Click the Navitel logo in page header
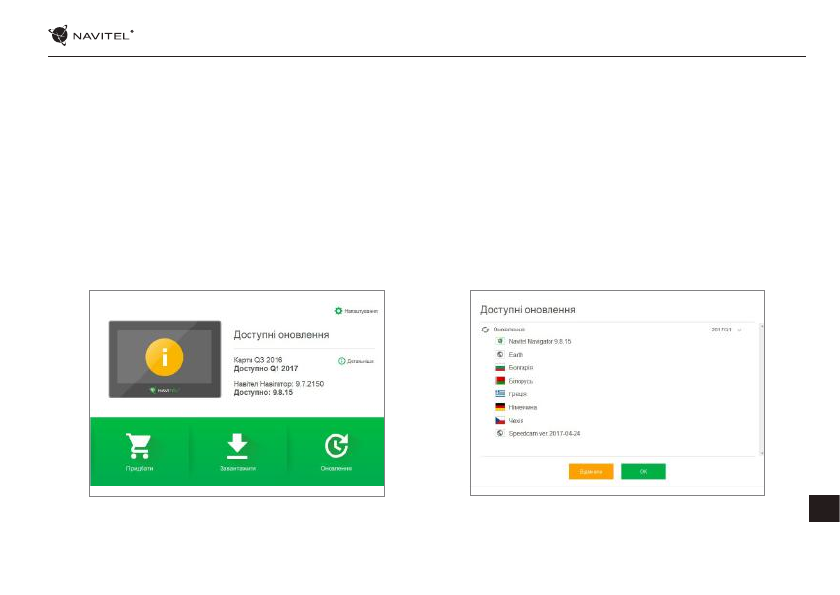 [x=91, y=35]
